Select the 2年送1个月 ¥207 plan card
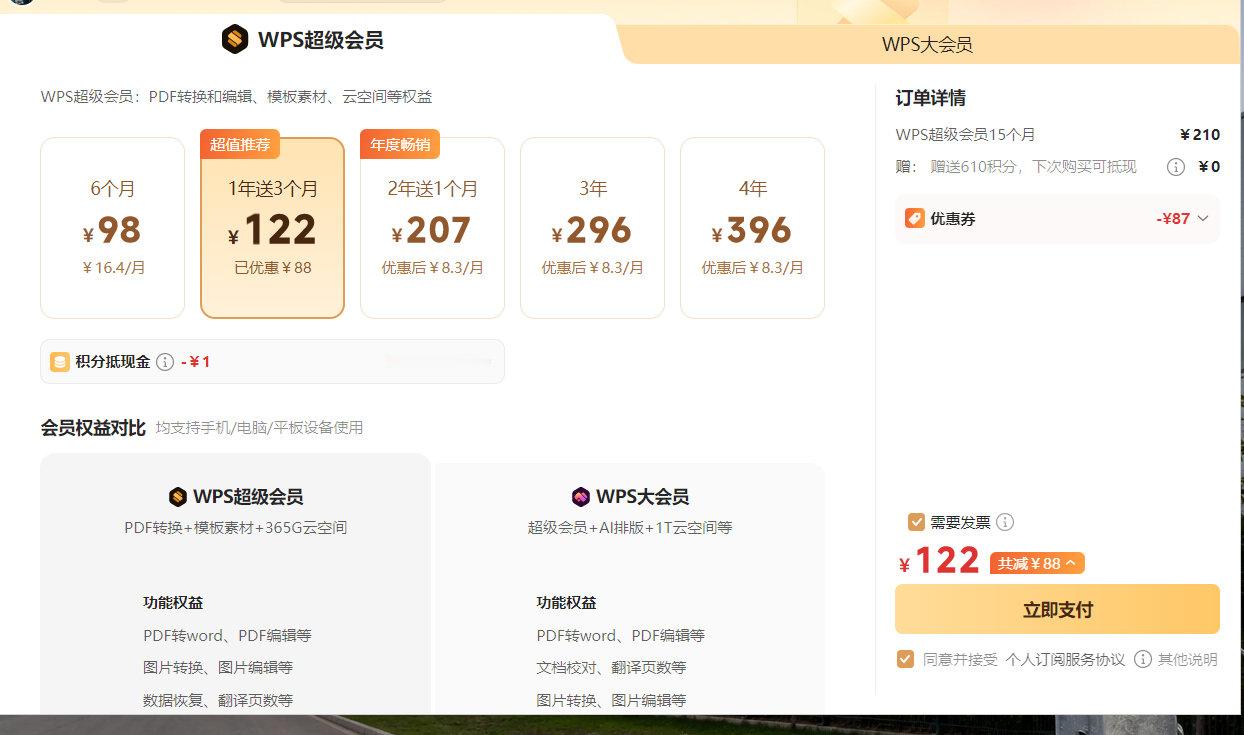Image resolution: width=1244 pixels, height=735 pixels. point(432,228)
